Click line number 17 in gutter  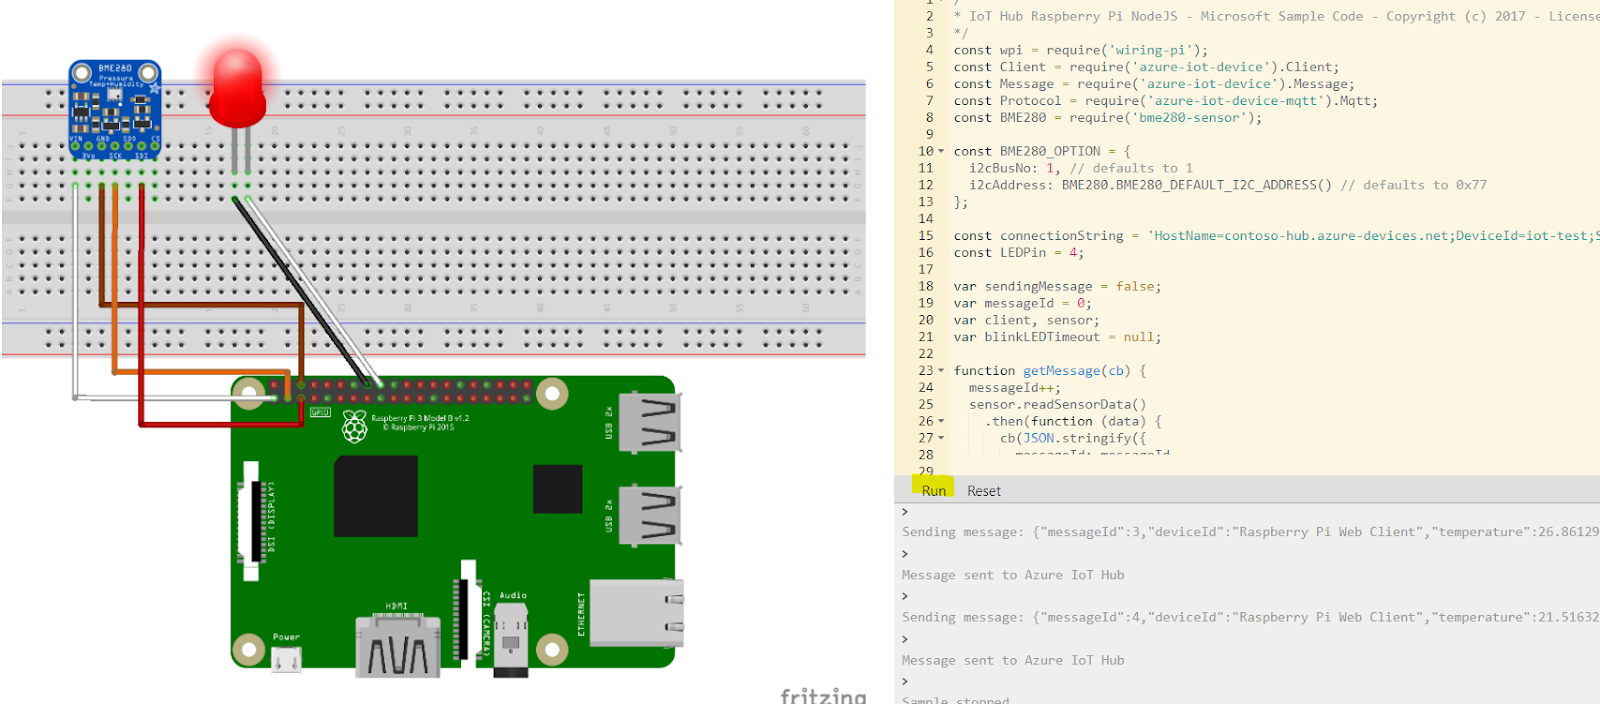coord(925,269)
